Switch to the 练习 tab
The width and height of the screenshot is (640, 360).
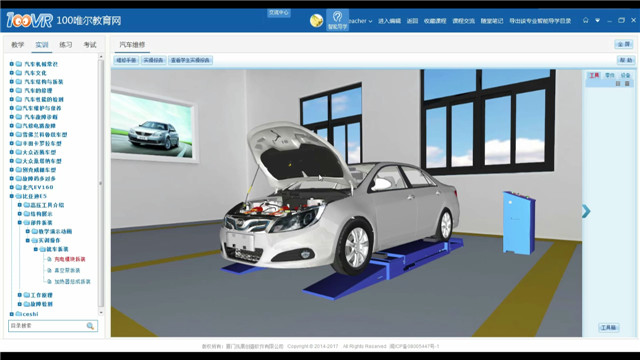pyautogui.click(x=66, y=44)
